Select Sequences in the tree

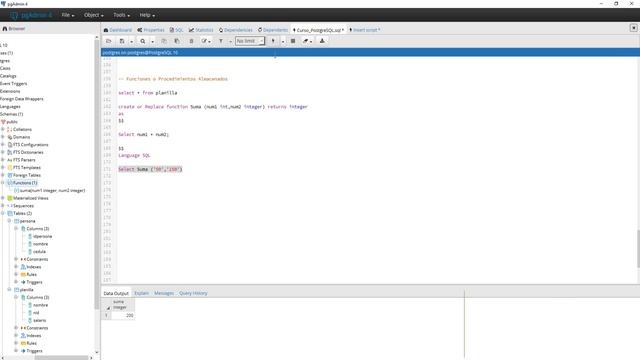[23, 206]
